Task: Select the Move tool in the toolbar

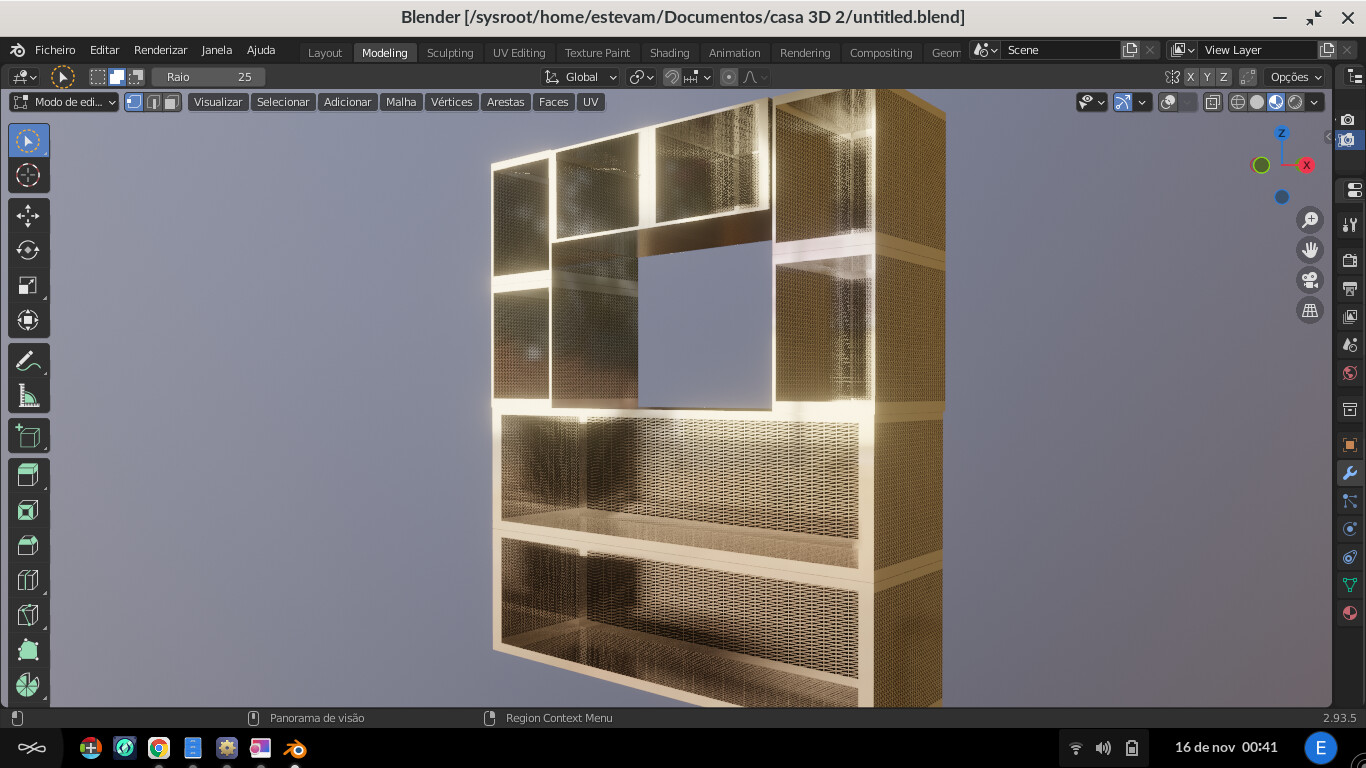Action: [28, 215]
